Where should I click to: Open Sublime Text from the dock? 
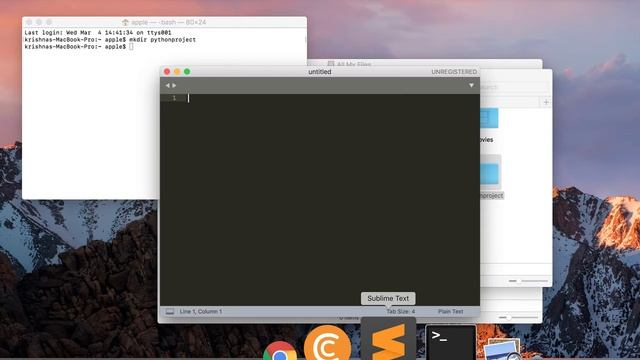388,339
